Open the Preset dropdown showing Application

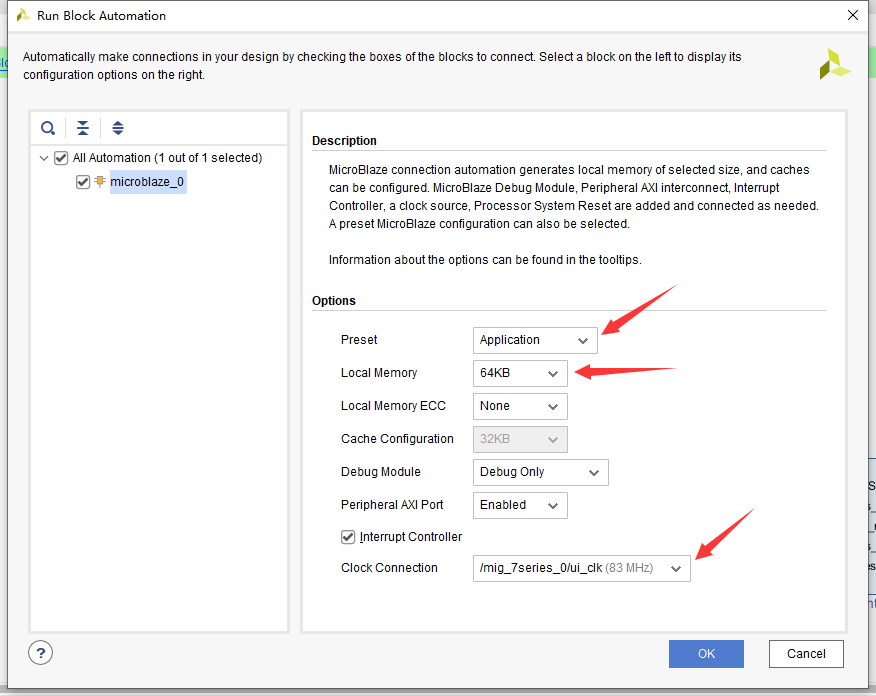(x=535, y=340)
